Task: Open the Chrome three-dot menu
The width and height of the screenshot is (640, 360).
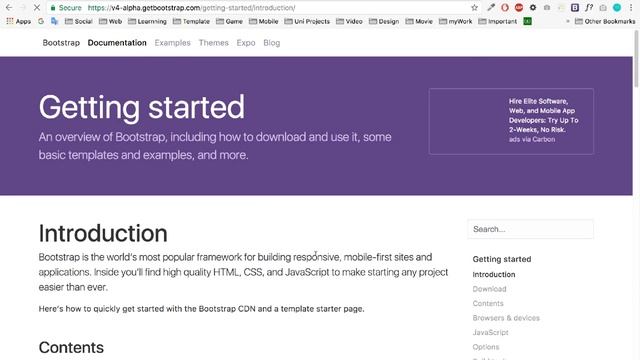Action: 631,7
